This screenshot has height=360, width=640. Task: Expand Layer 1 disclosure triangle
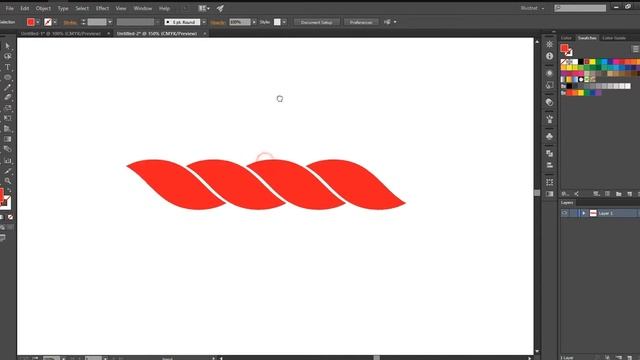click(x=584, y=213)
